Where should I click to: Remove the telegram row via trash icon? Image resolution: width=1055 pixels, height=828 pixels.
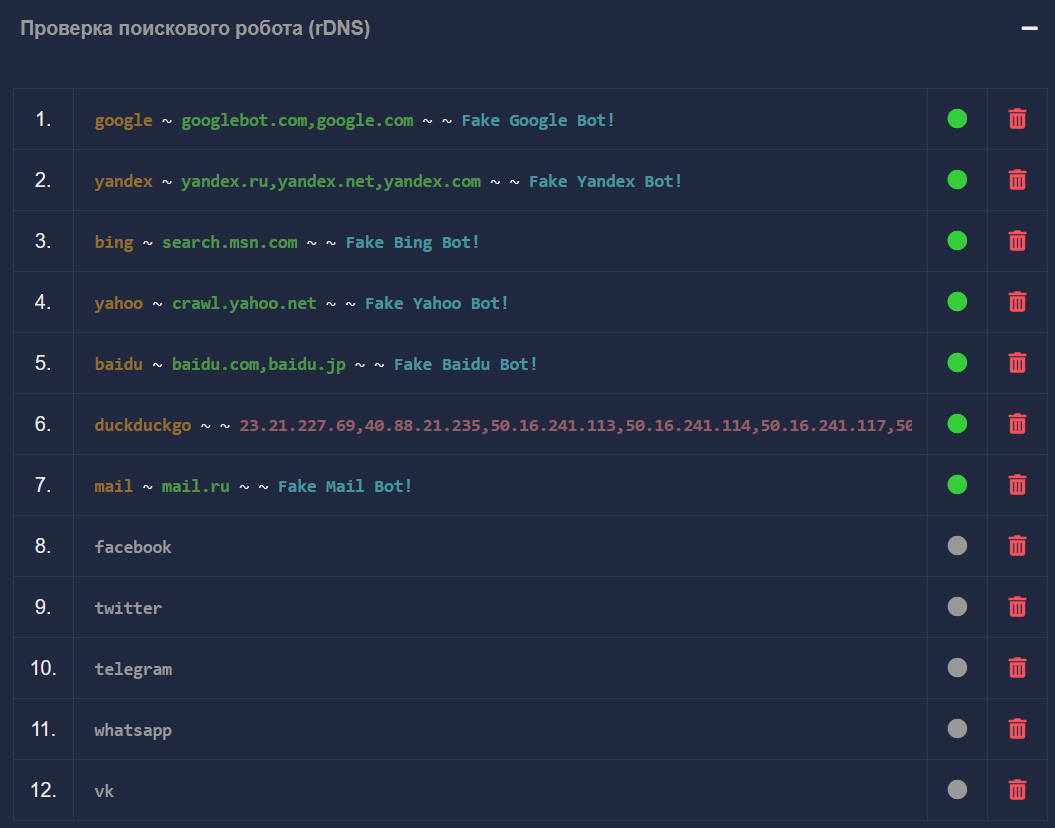[1017, 668]
